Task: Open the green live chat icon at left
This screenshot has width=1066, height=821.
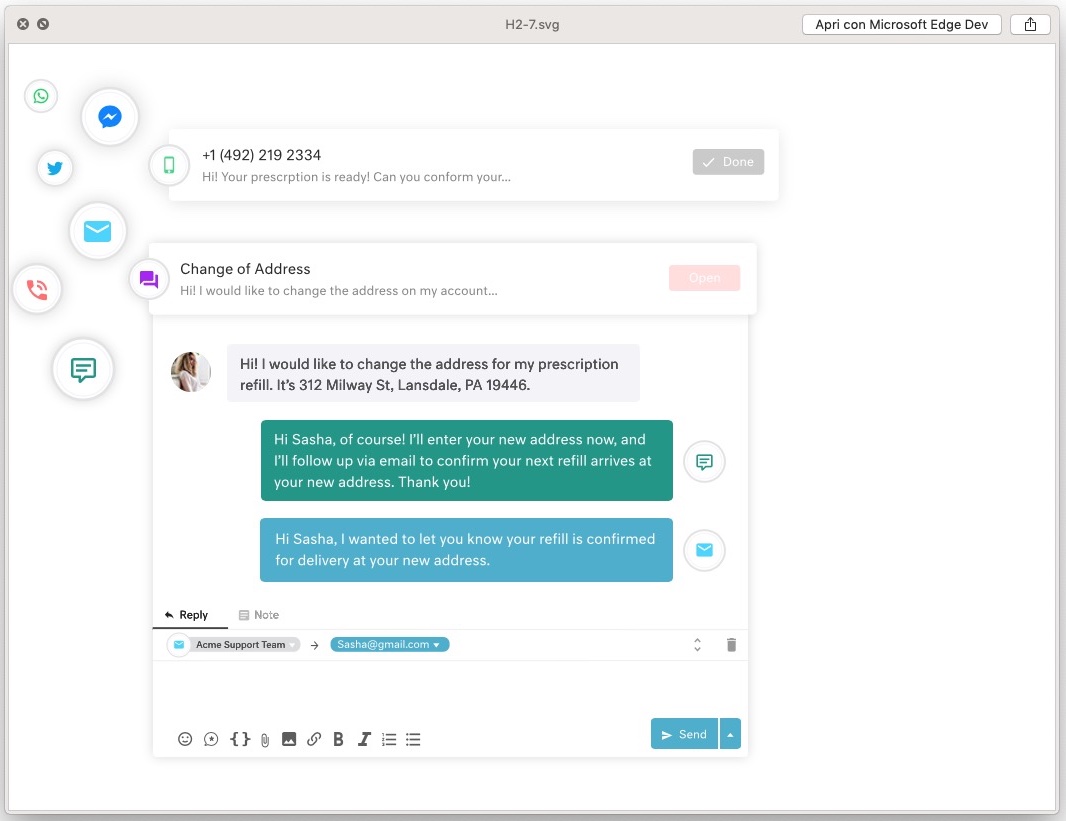Action: [83, 370]
